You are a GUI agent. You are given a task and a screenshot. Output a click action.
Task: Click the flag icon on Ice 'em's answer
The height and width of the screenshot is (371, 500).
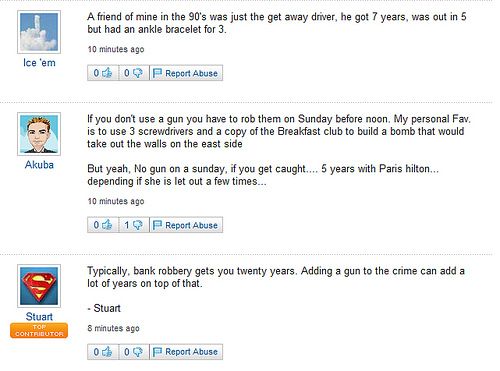tap(157, 73)
